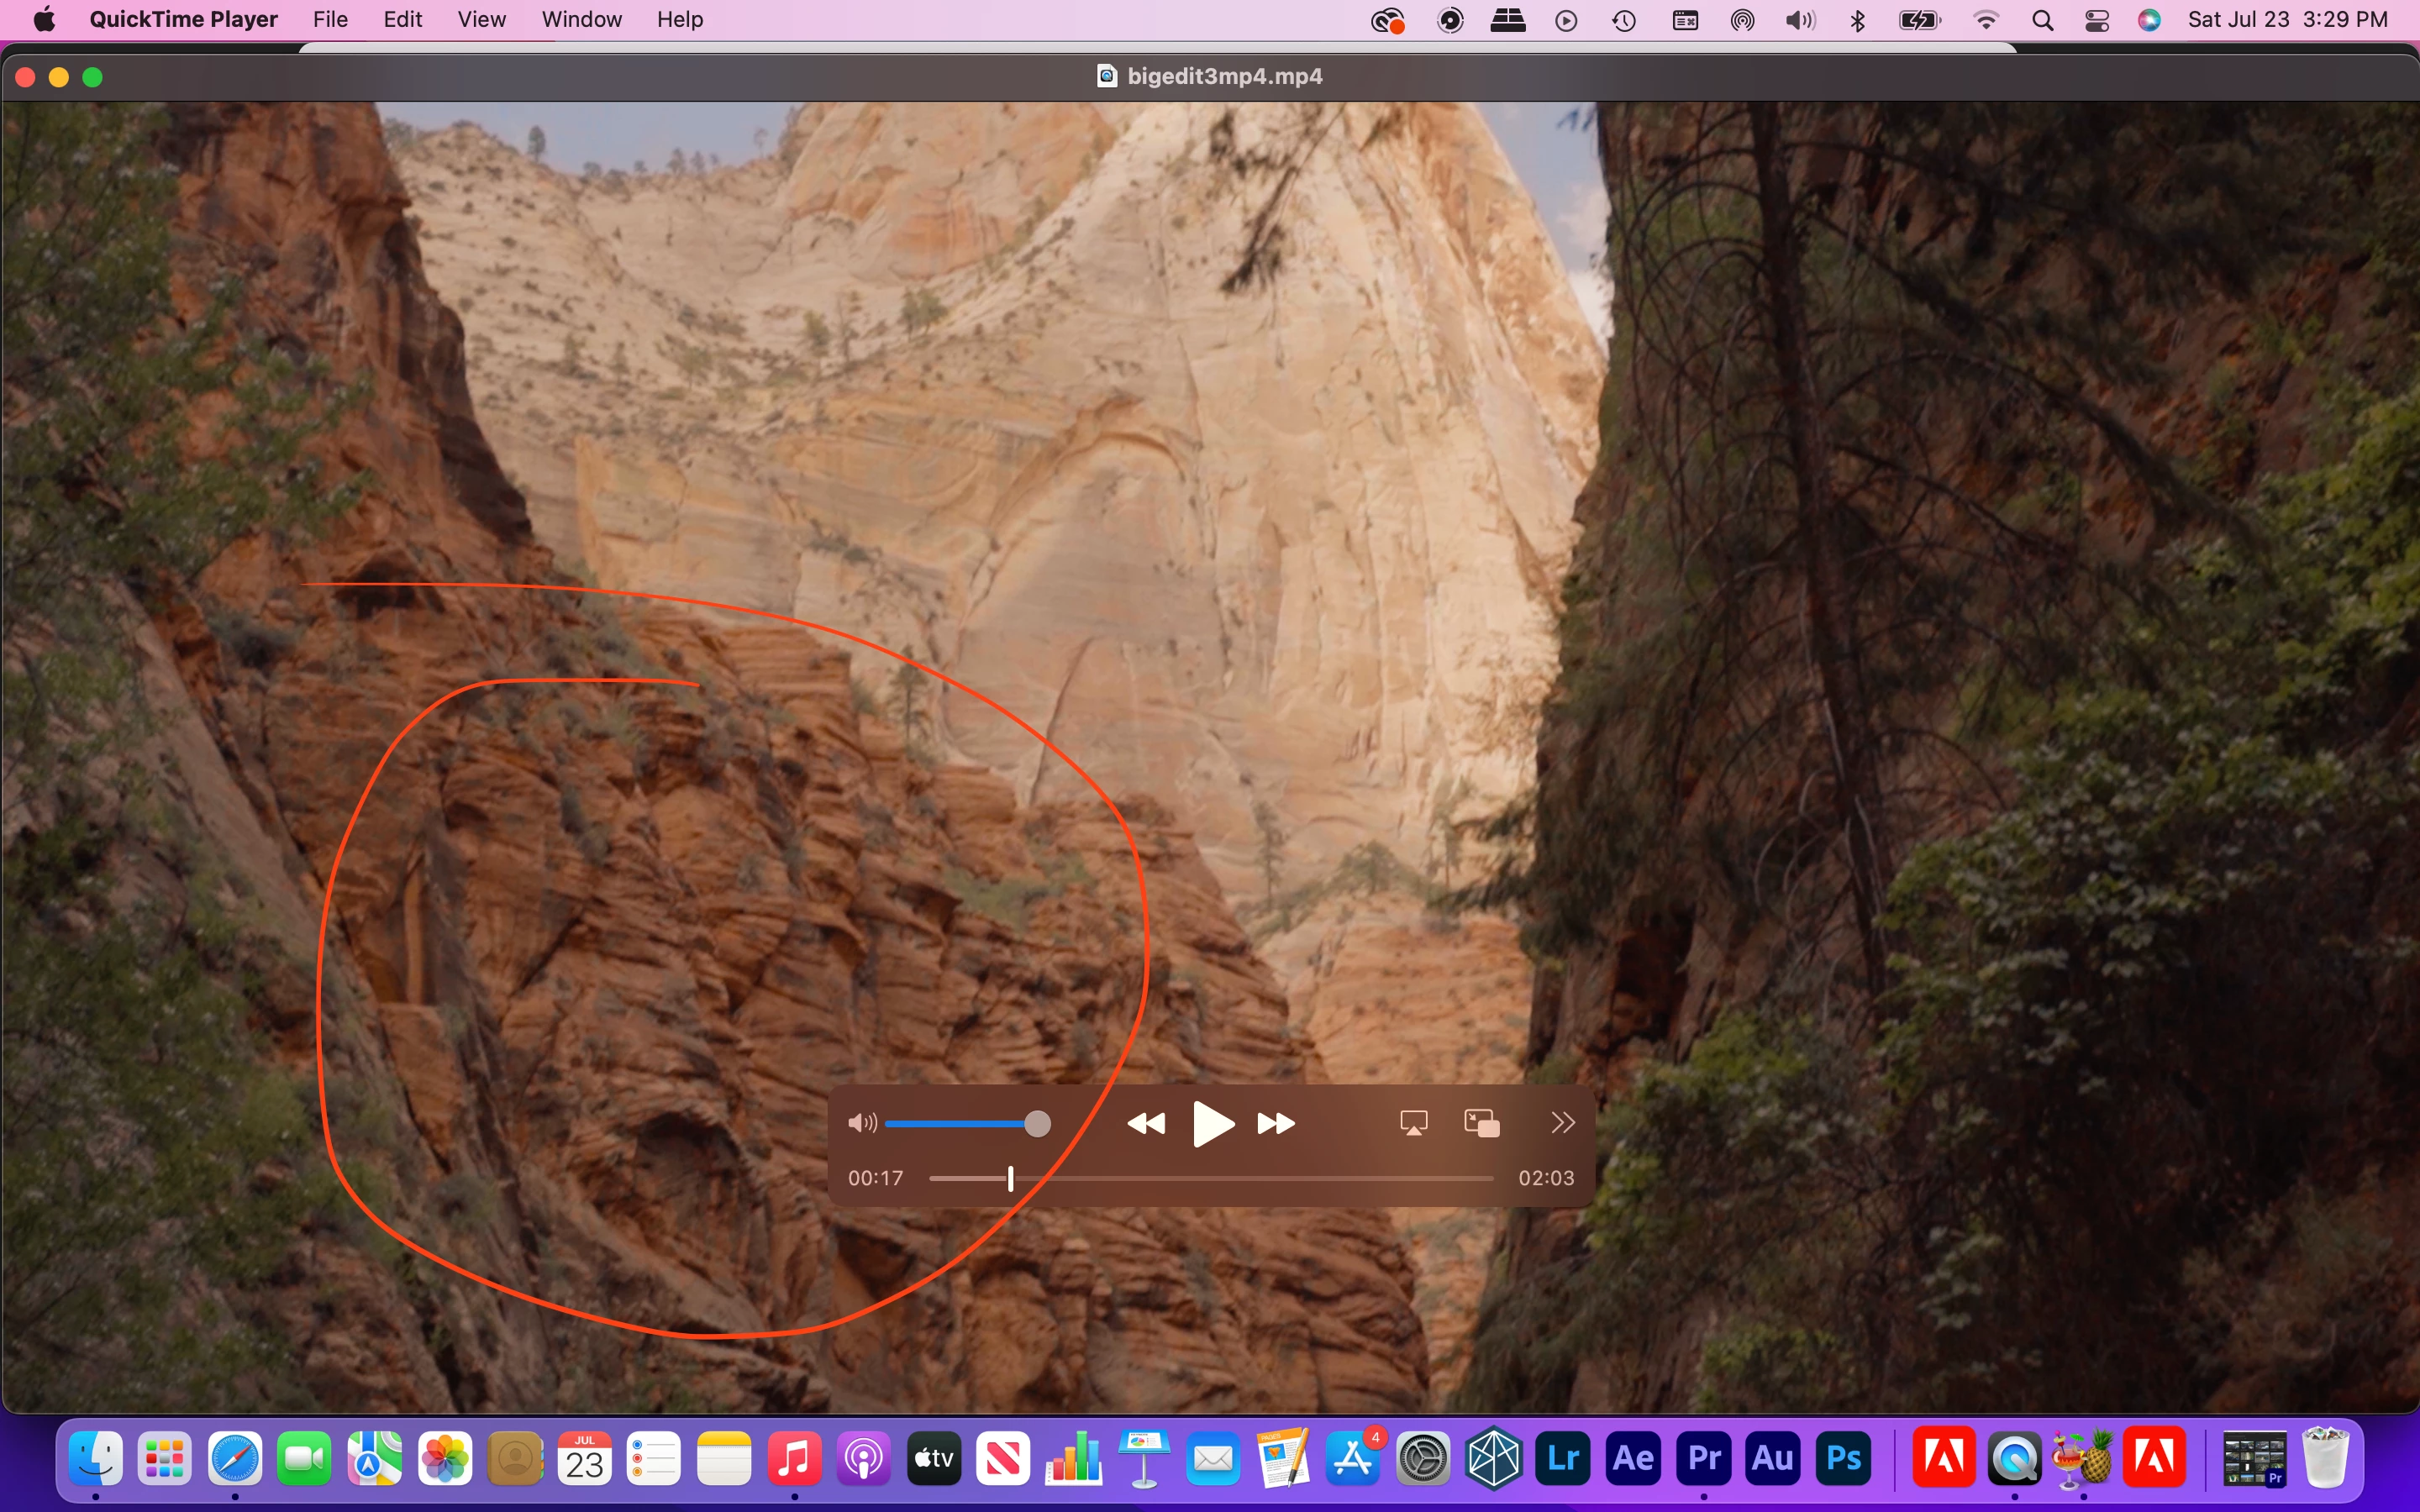This screenshot has height=1512, width=2420.
Task: Open the File menu
Action: coord(330,20)
